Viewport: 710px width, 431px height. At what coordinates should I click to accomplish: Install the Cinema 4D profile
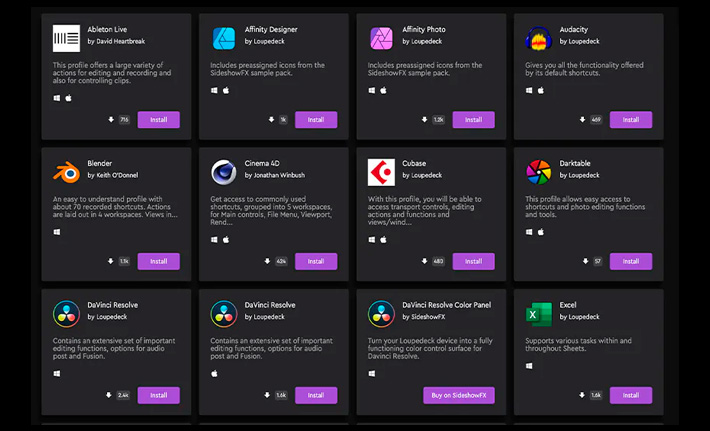316,261
